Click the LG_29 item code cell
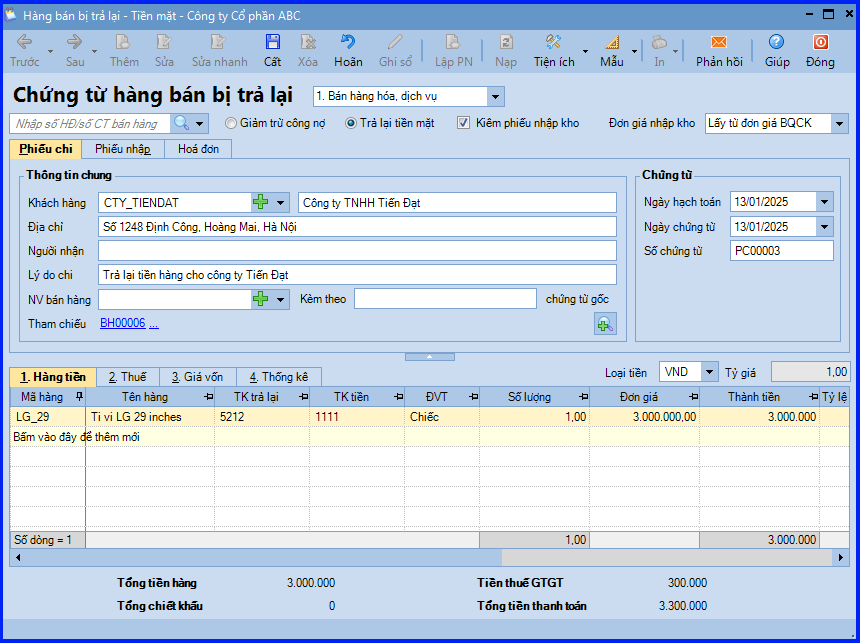860x643 pixels. 48,417
